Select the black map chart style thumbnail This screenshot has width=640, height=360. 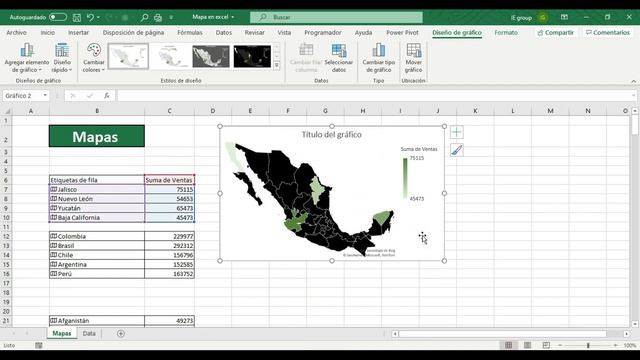coord(252,56)
